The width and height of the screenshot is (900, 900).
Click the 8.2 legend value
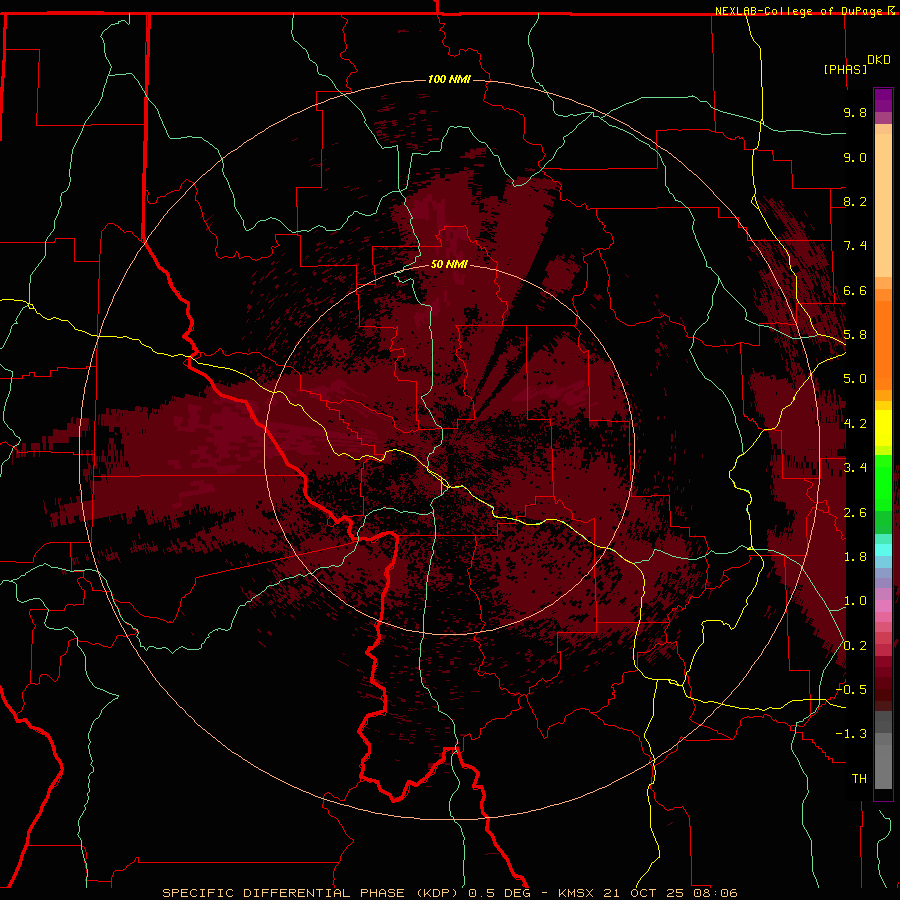pos(855,201)
